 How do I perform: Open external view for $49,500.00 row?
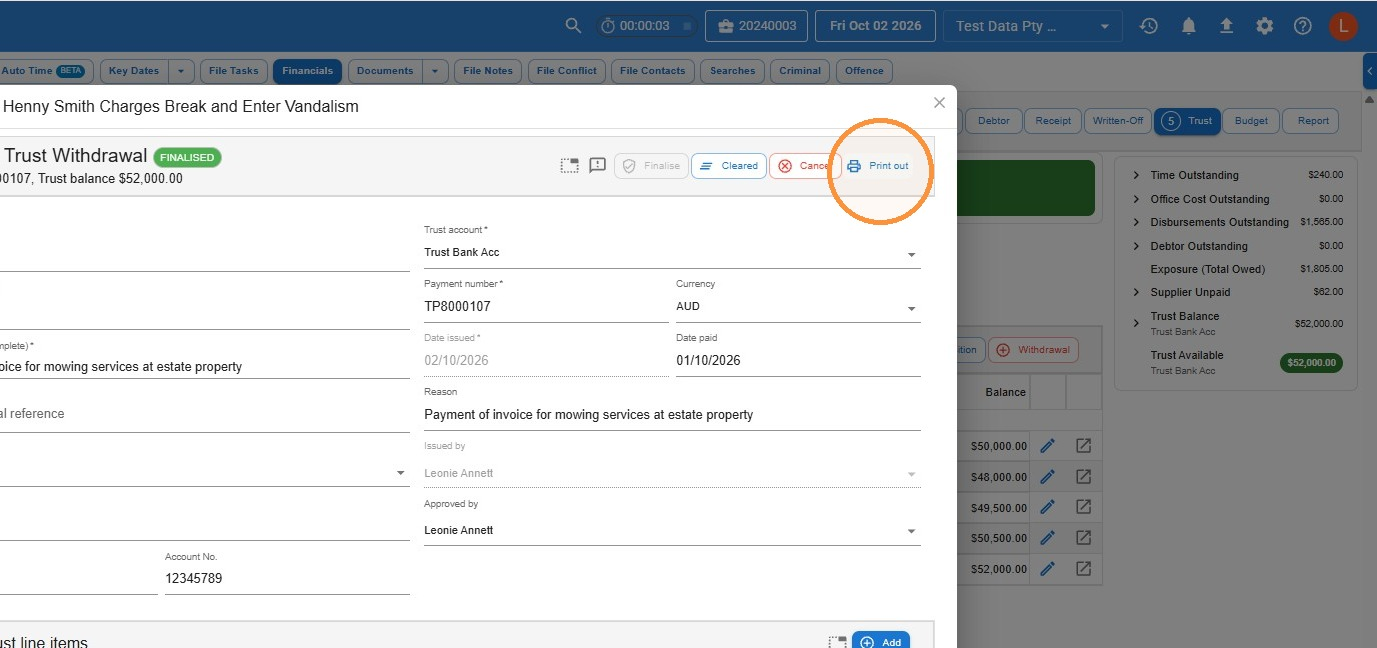[x=1083, y=507]
